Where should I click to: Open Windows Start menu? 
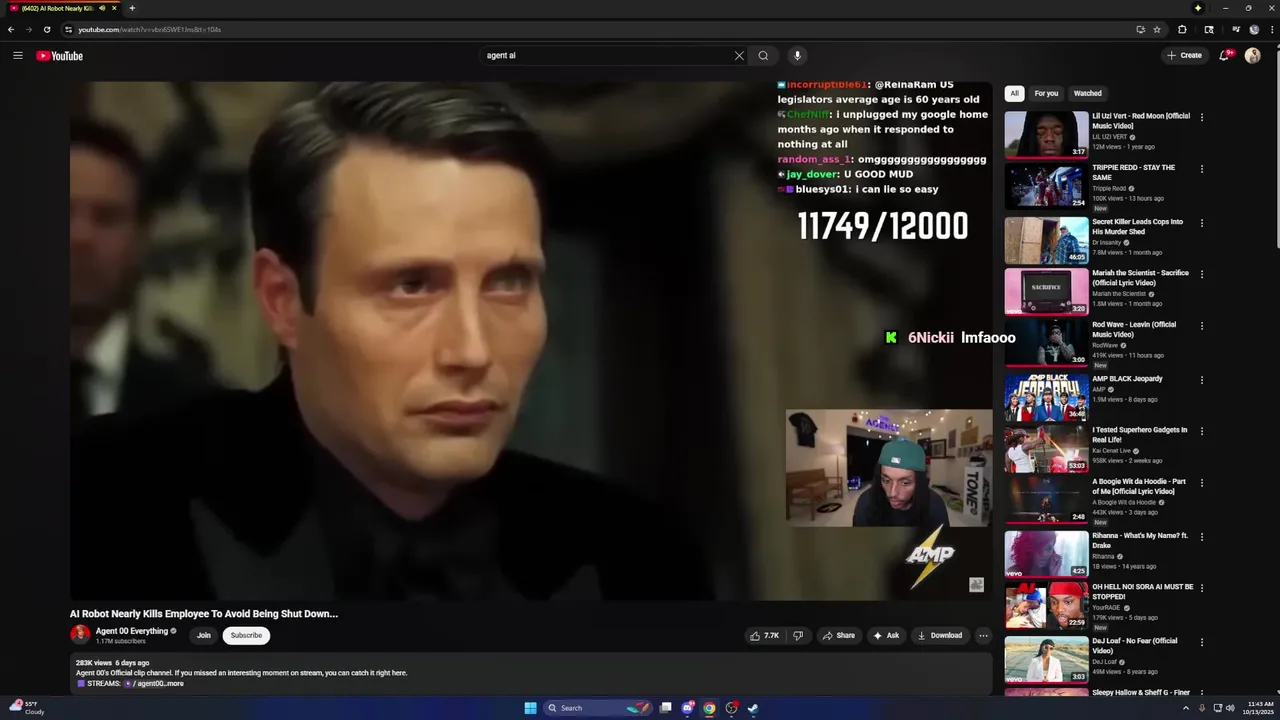click(x=530, y=708)
